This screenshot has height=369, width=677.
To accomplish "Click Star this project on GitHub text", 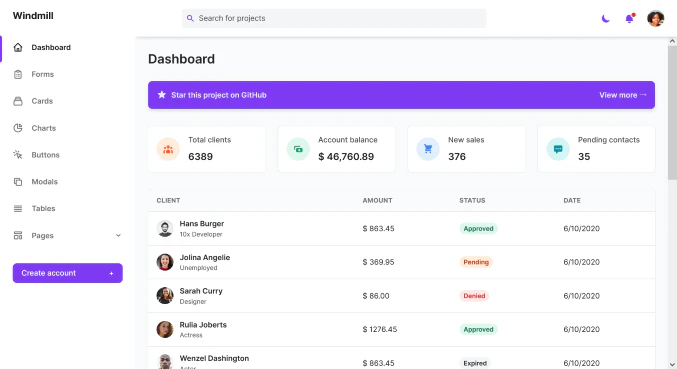I will pyautogui.click(x=218, y=95).
